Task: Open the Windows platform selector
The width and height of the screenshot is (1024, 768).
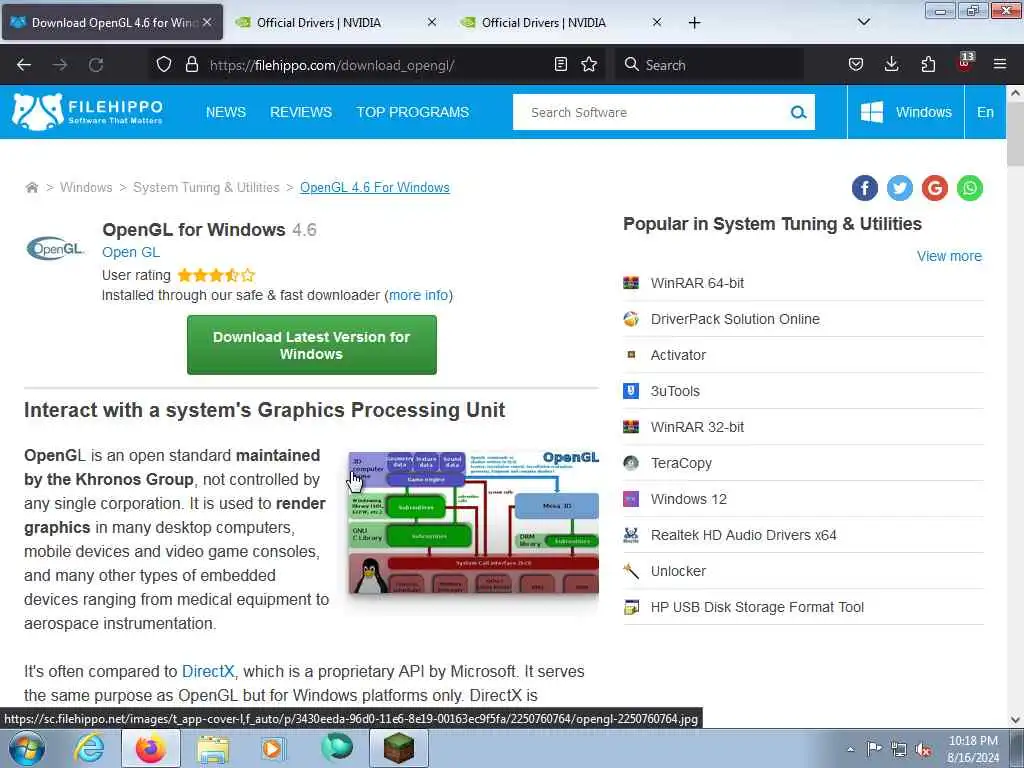Action: point(906,112)
